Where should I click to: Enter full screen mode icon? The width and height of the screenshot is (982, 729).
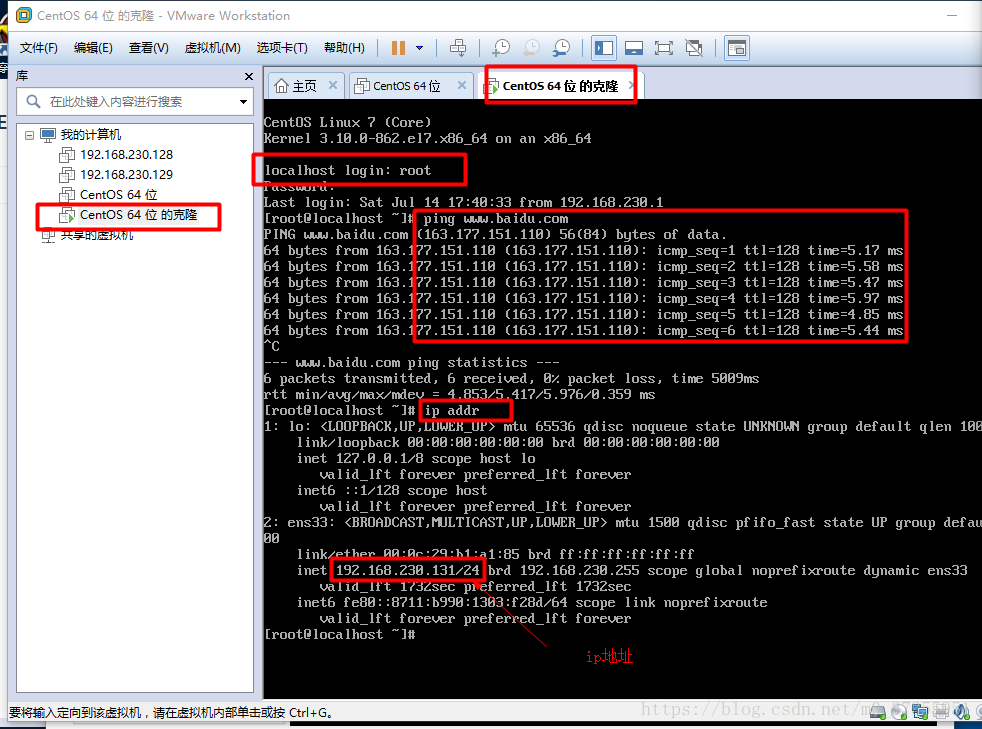pos(664,48)
